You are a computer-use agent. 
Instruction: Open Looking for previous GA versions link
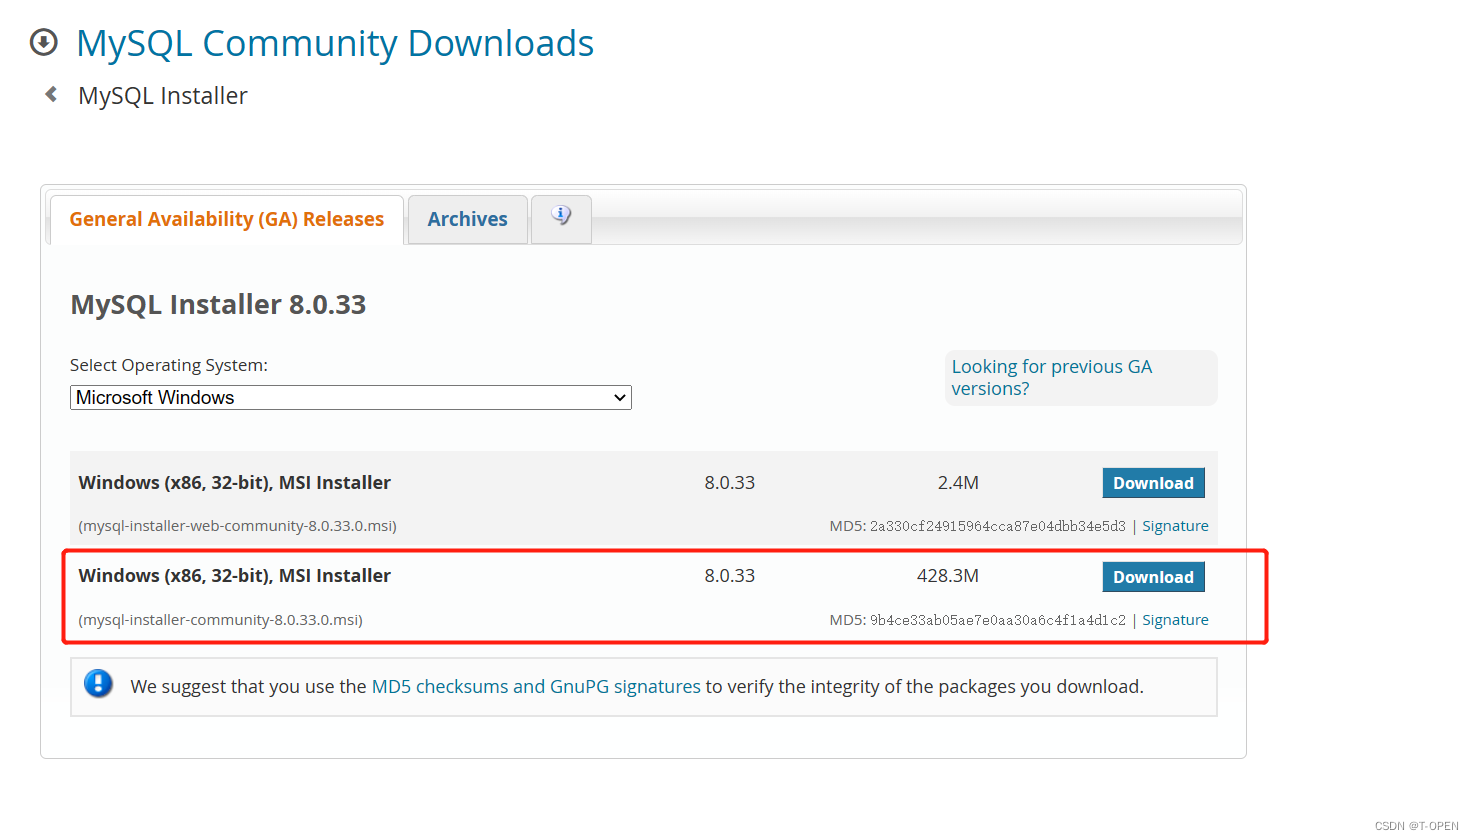pos(1051,378)
